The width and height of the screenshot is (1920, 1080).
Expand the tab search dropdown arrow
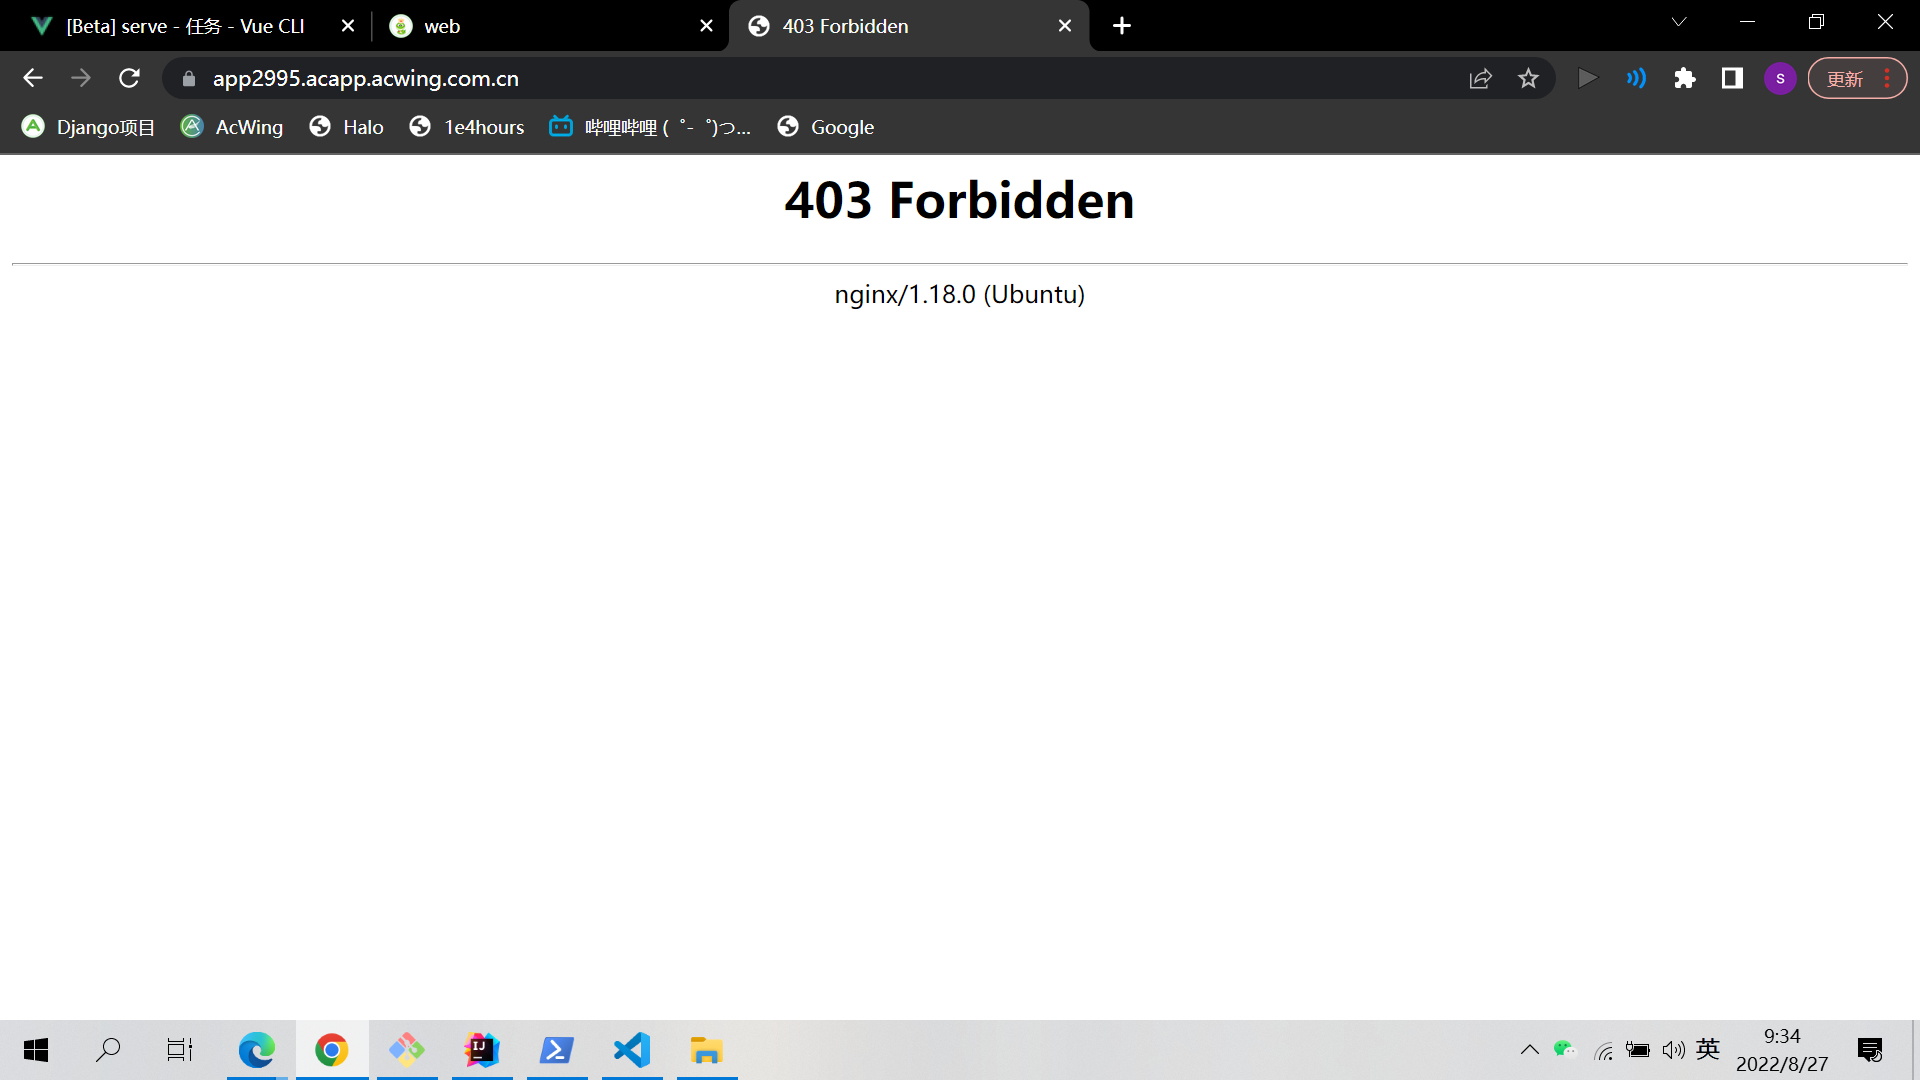coord(1679,22)
